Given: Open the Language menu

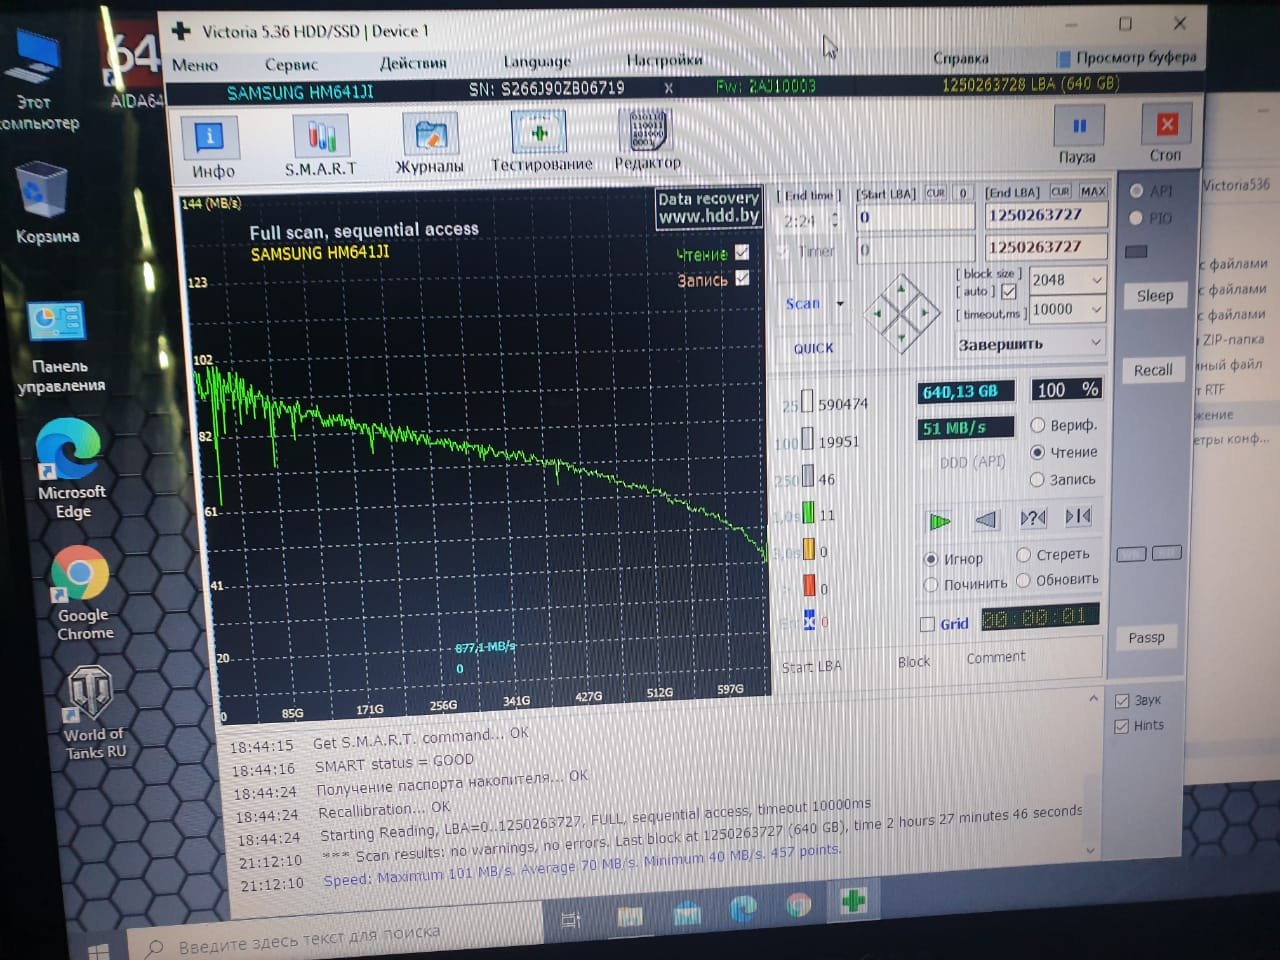Looking at the screenshot, I should (537, 61).
